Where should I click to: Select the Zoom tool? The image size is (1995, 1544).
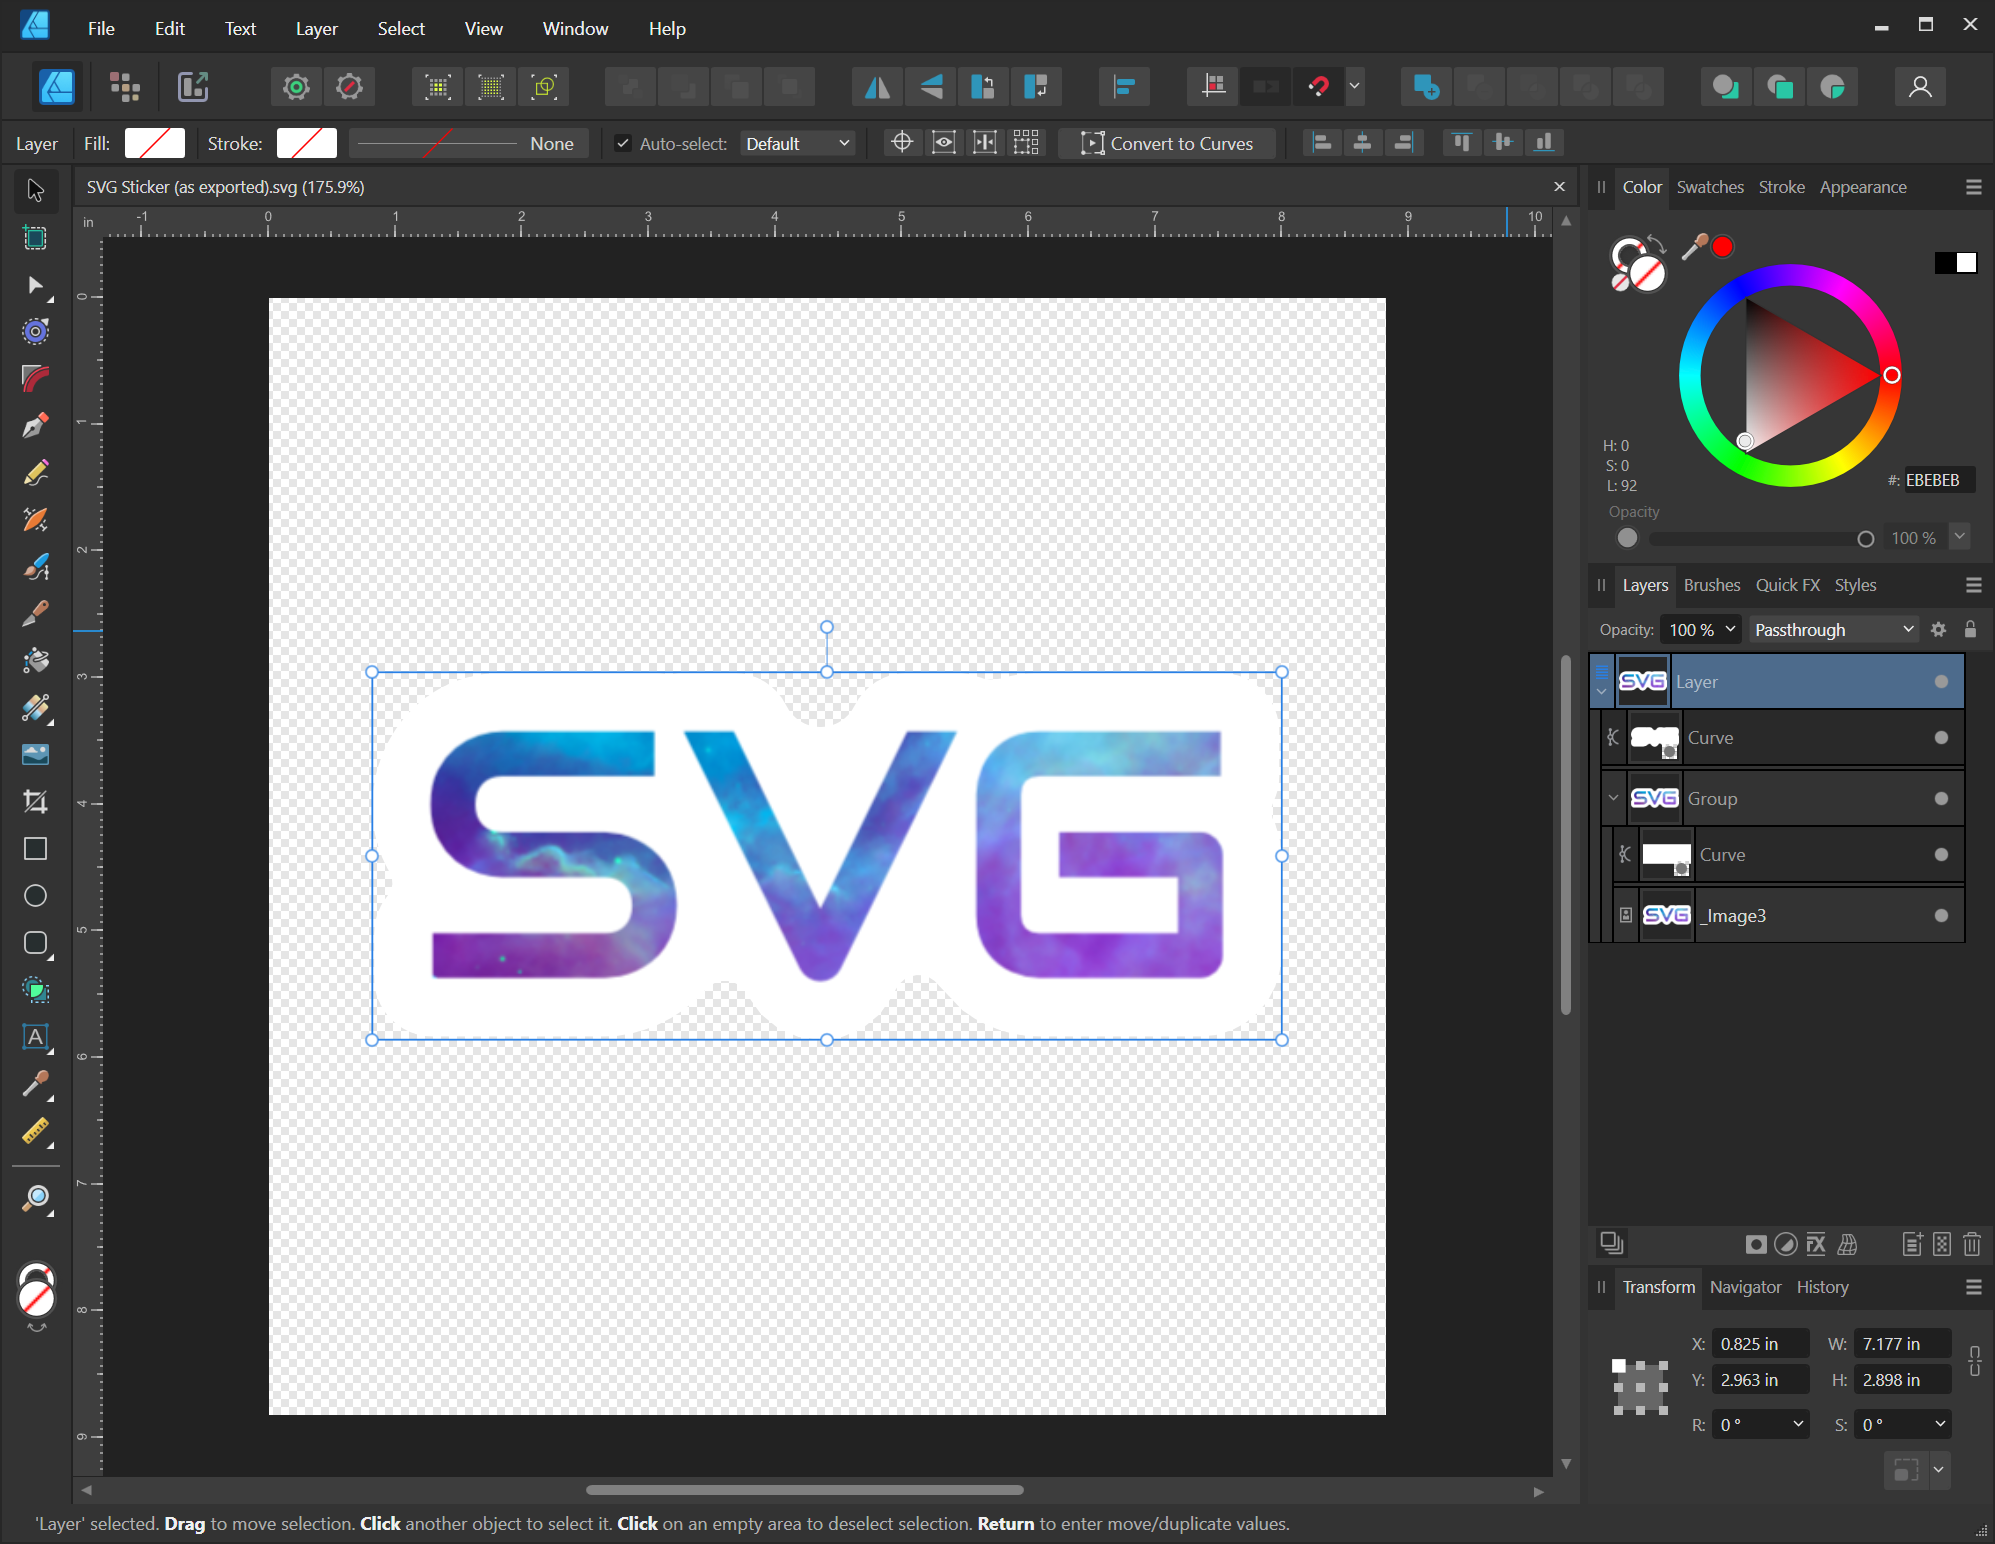(35, 1199)
